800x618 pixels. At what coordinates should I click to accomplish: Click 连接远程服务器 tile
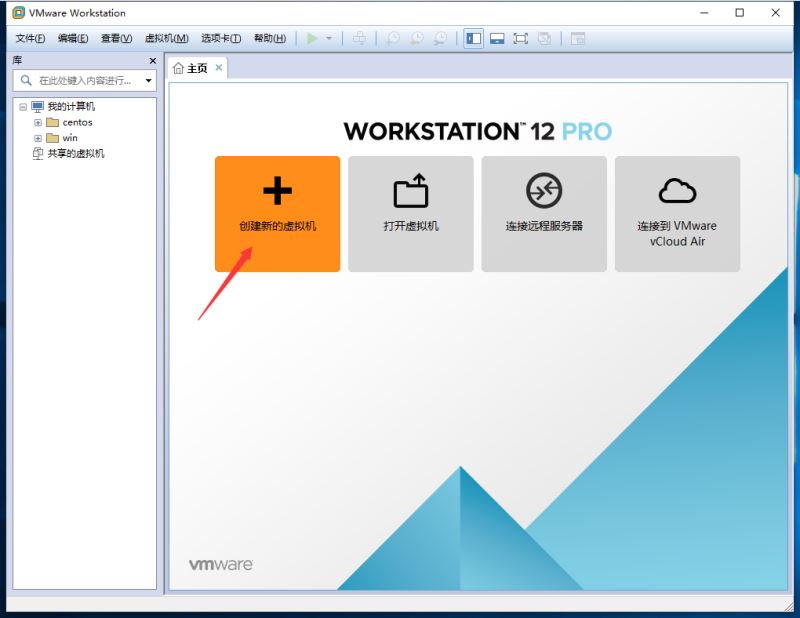point(544,213)
